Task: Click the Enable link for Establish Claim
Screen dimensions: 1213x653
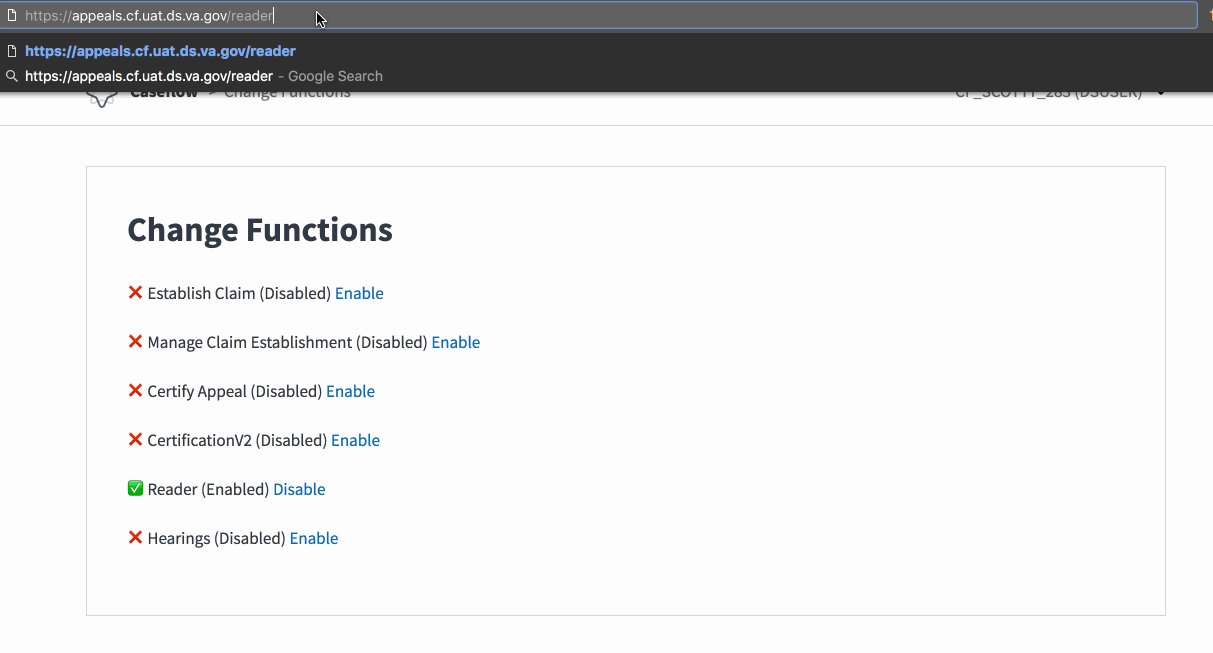Action: 359,293
